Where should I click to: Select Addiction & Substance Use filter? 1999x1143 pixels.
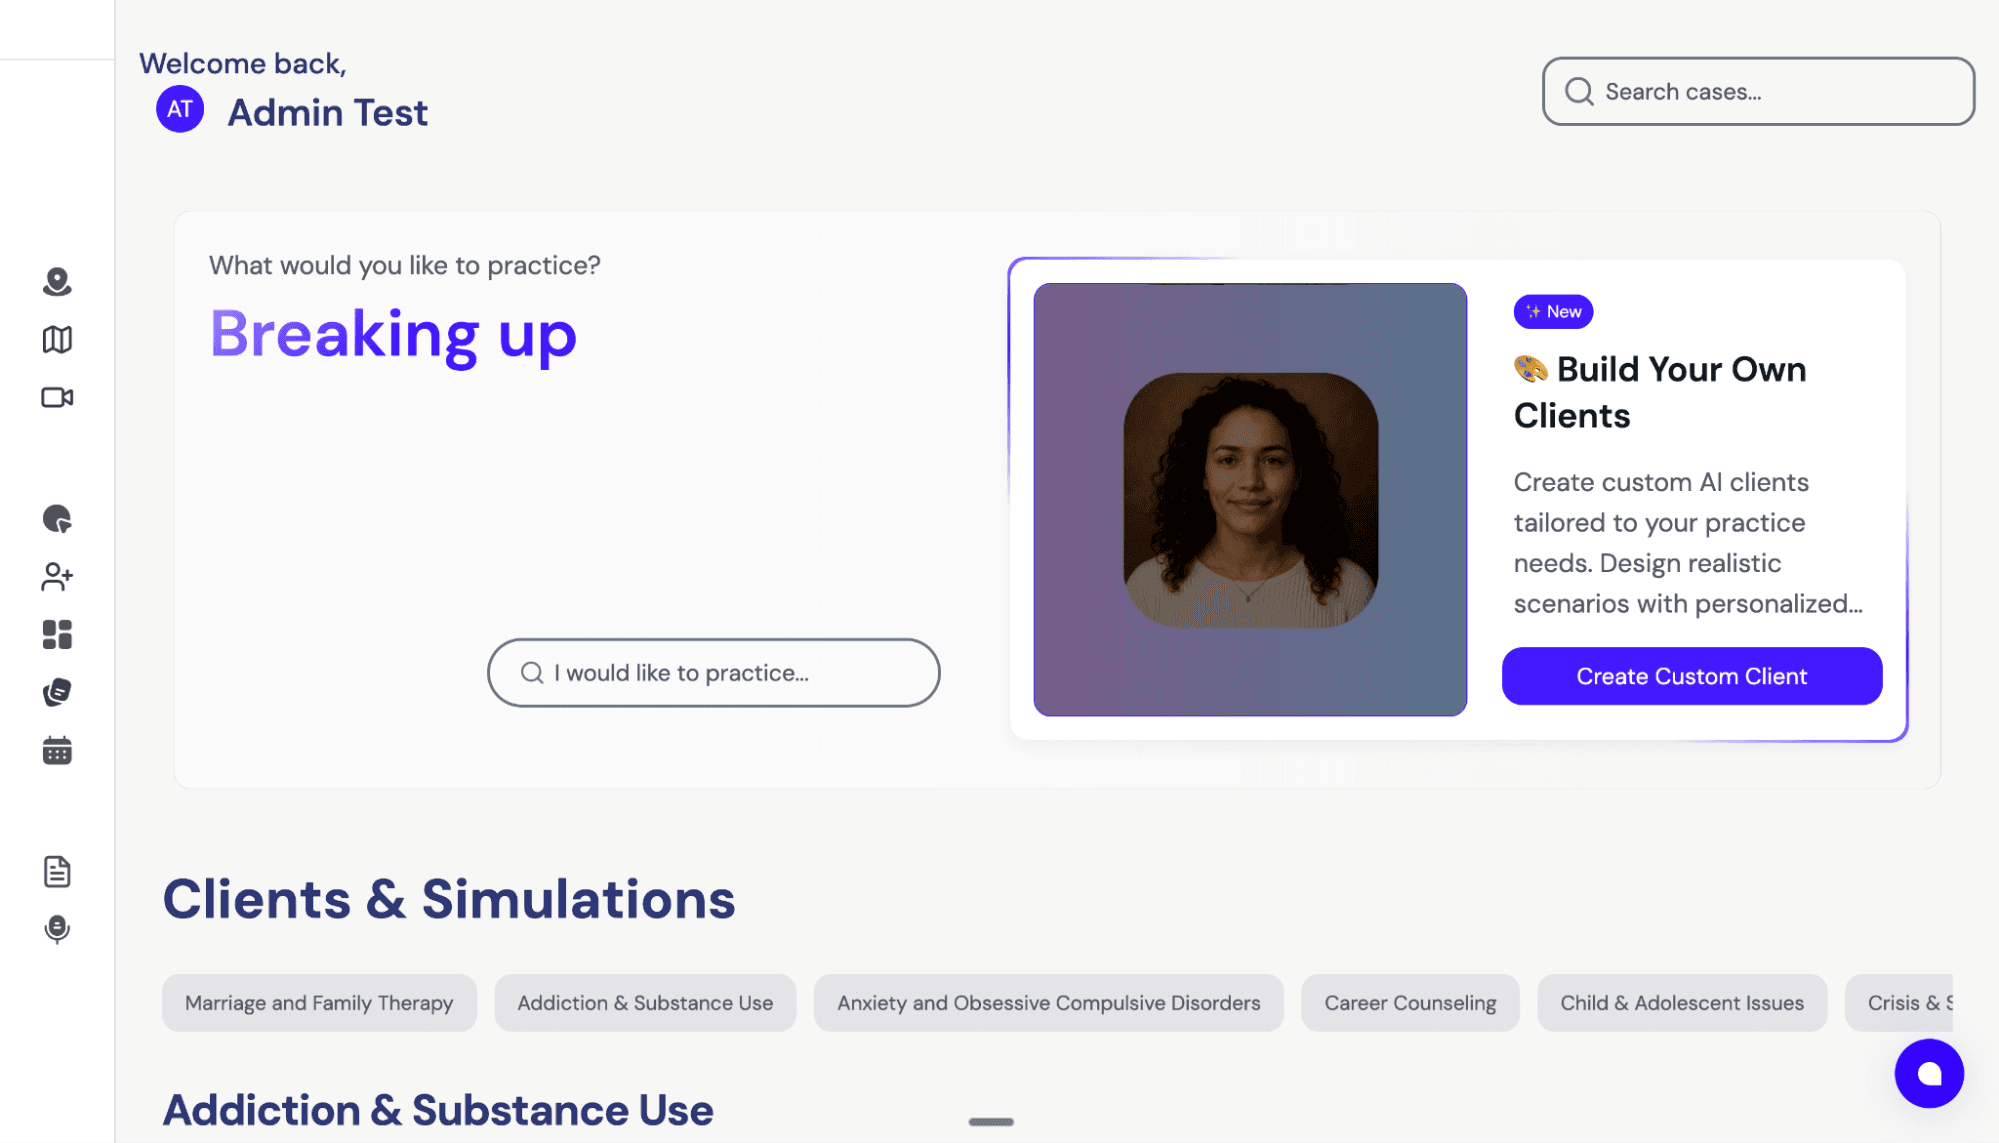click(x=645, y=1003)
